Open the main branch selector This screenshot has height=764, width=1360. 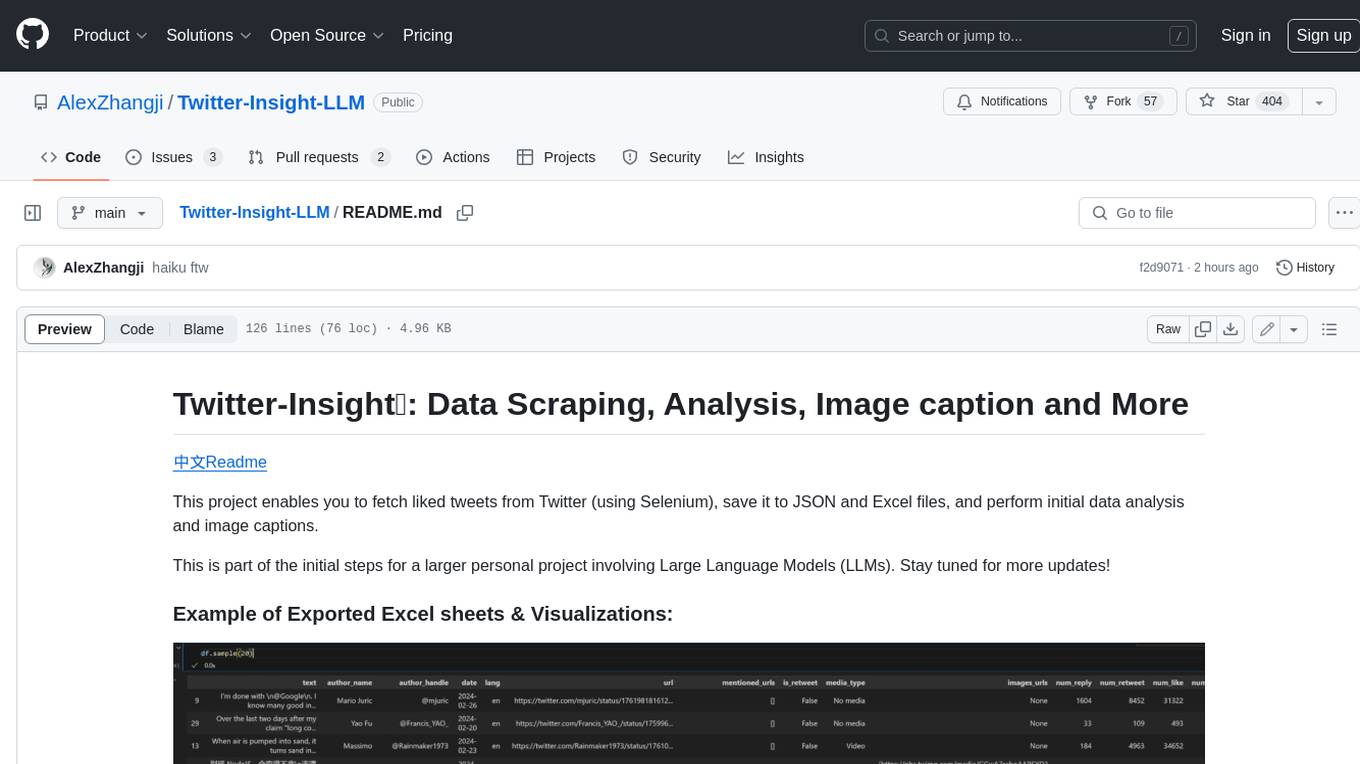(109, 213)
